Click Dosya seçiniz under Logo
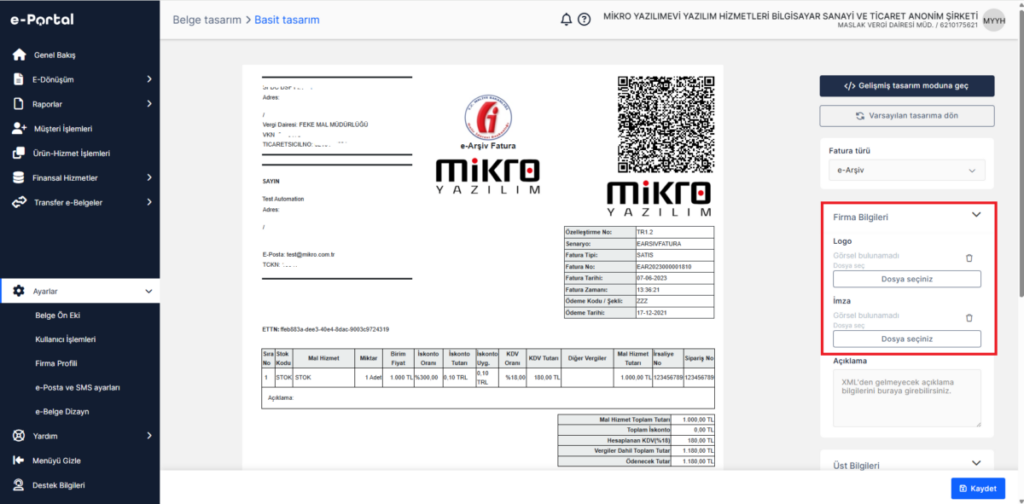Screen dimensions: 1024x504 tap(906, 279)
